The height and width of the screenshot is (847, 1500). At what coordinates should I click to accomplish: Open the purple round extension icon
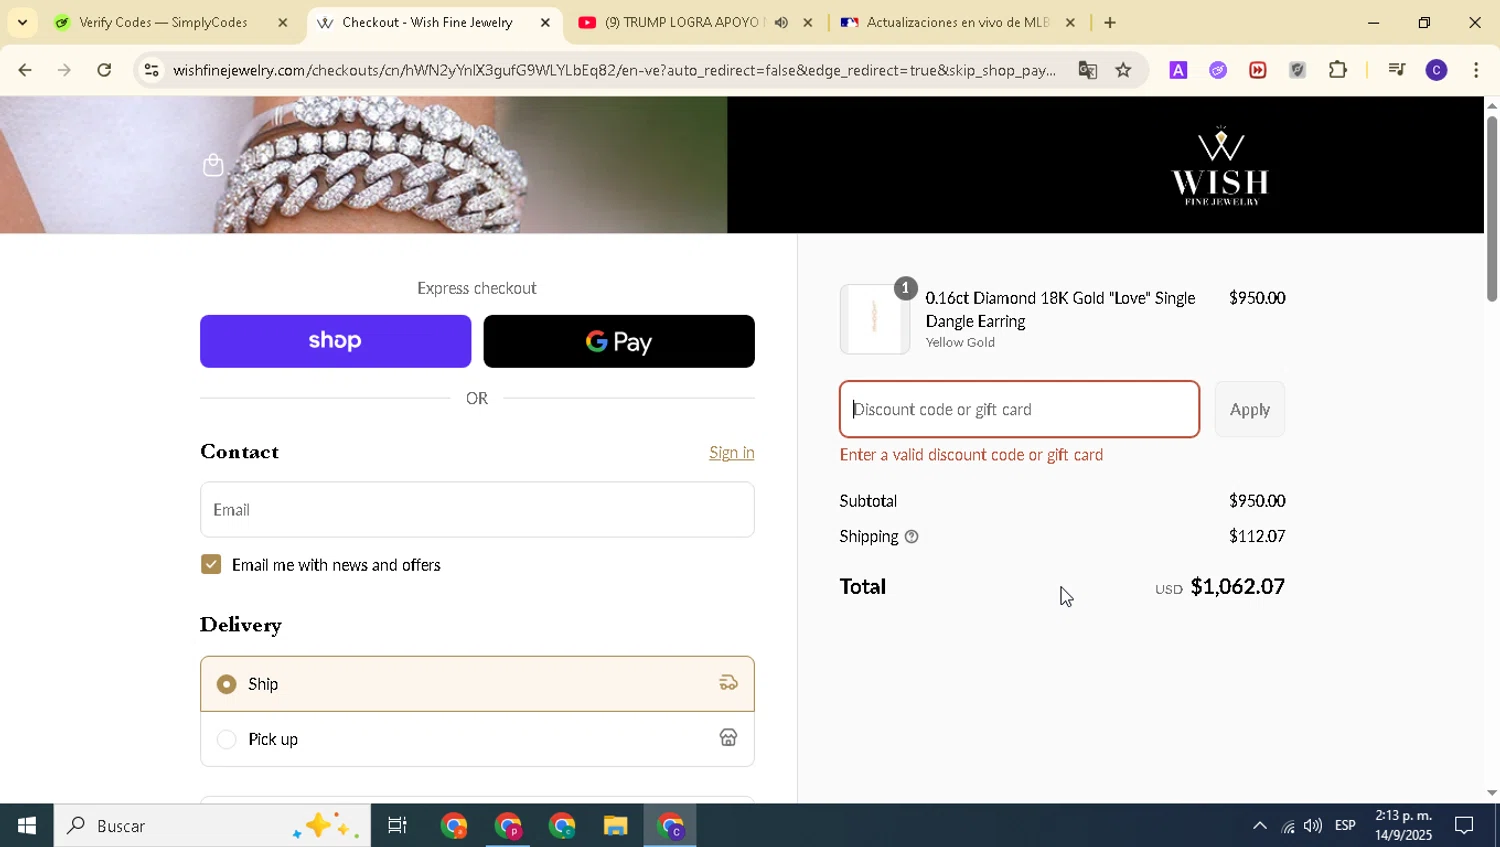point(1218,70)
